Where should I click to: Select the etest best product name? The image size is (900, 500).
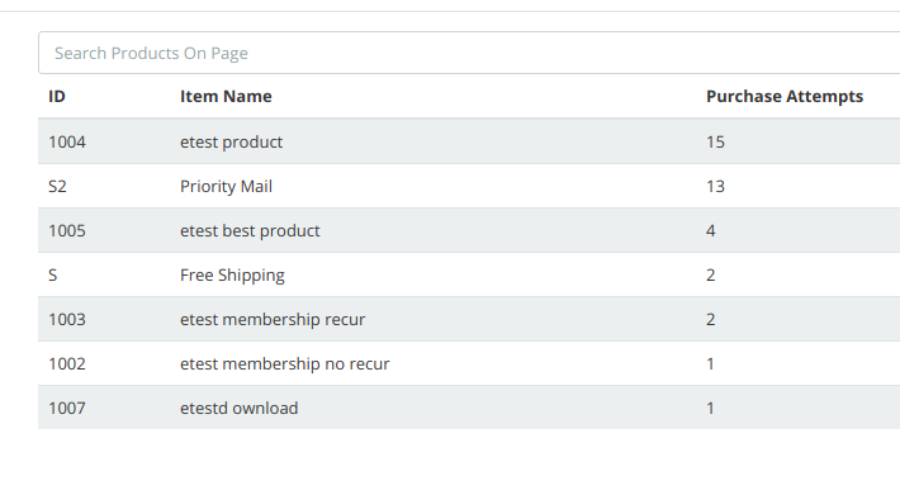pyautogui.click(x=250, y=231)
